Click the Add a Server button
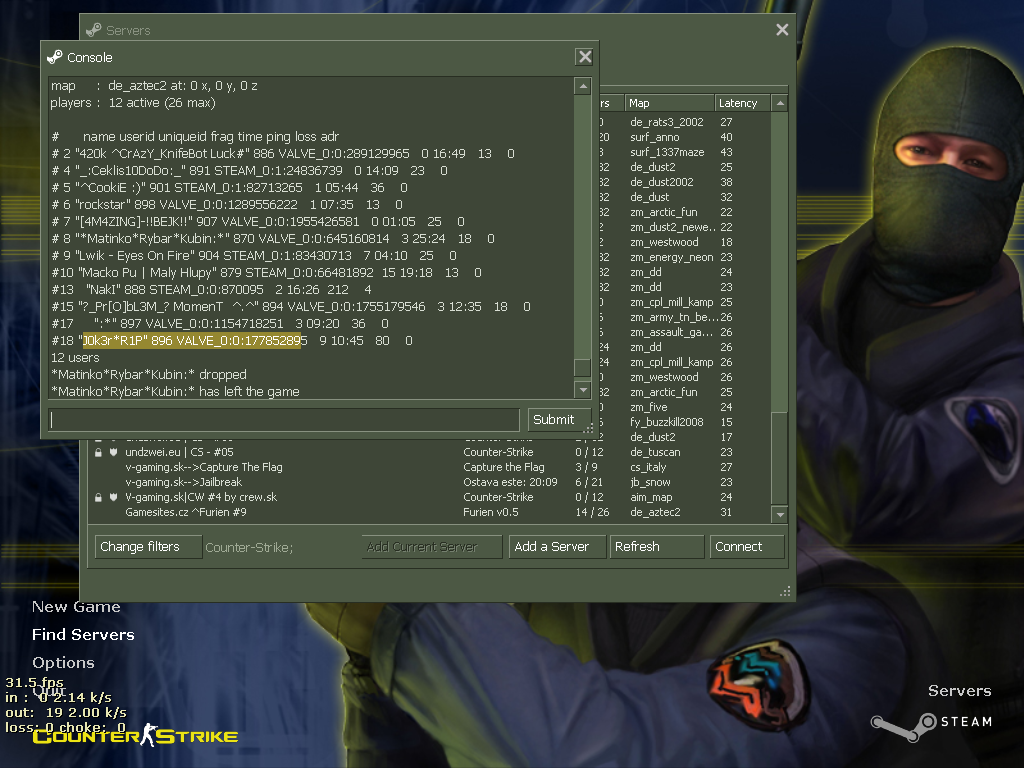This screenshot has height=768, width=1024. pyautogui.click(x=556, y=547)
